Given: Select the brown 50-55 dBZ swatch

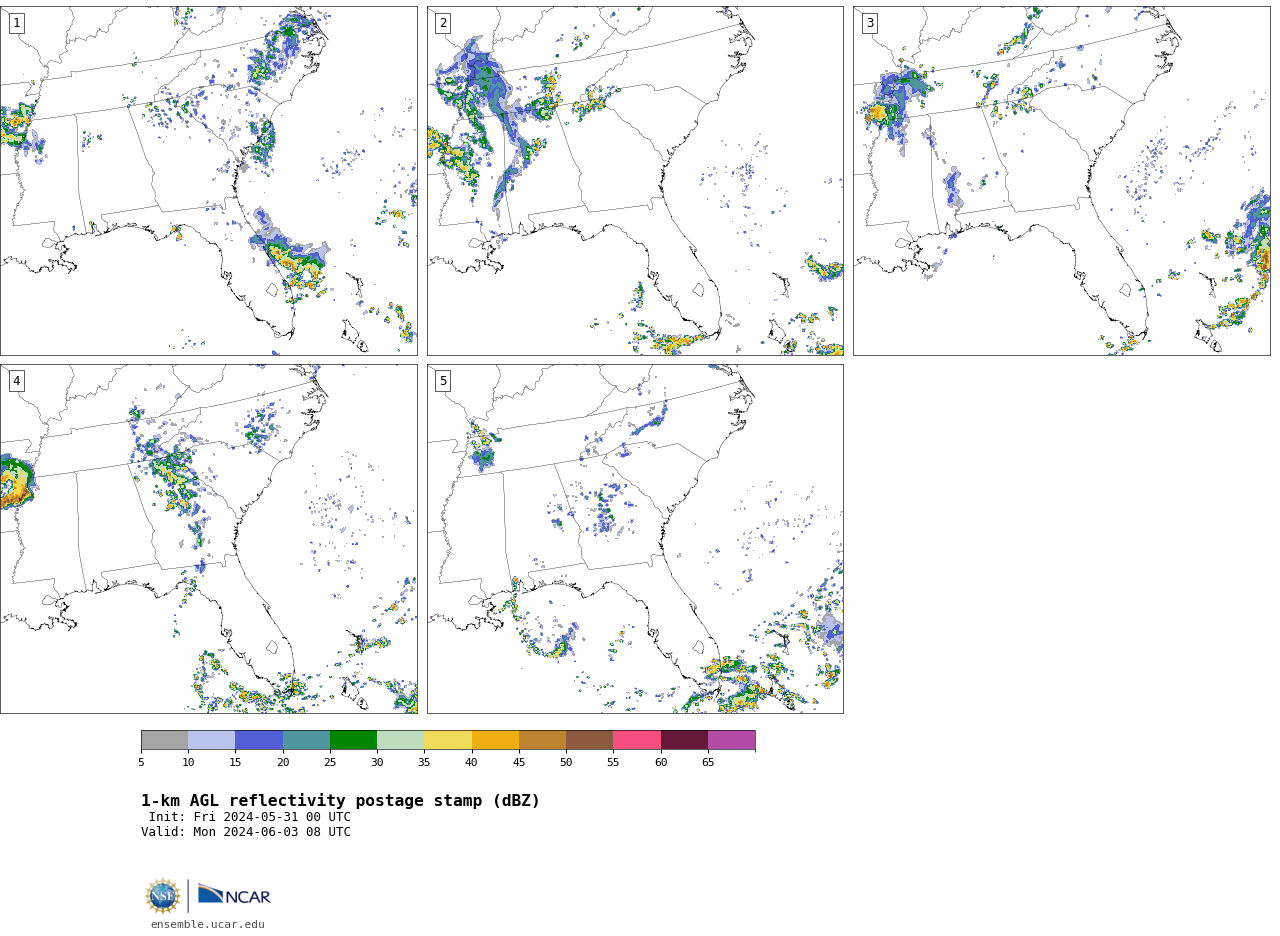Looking at the screenshot, I should (x=589, y=740).
